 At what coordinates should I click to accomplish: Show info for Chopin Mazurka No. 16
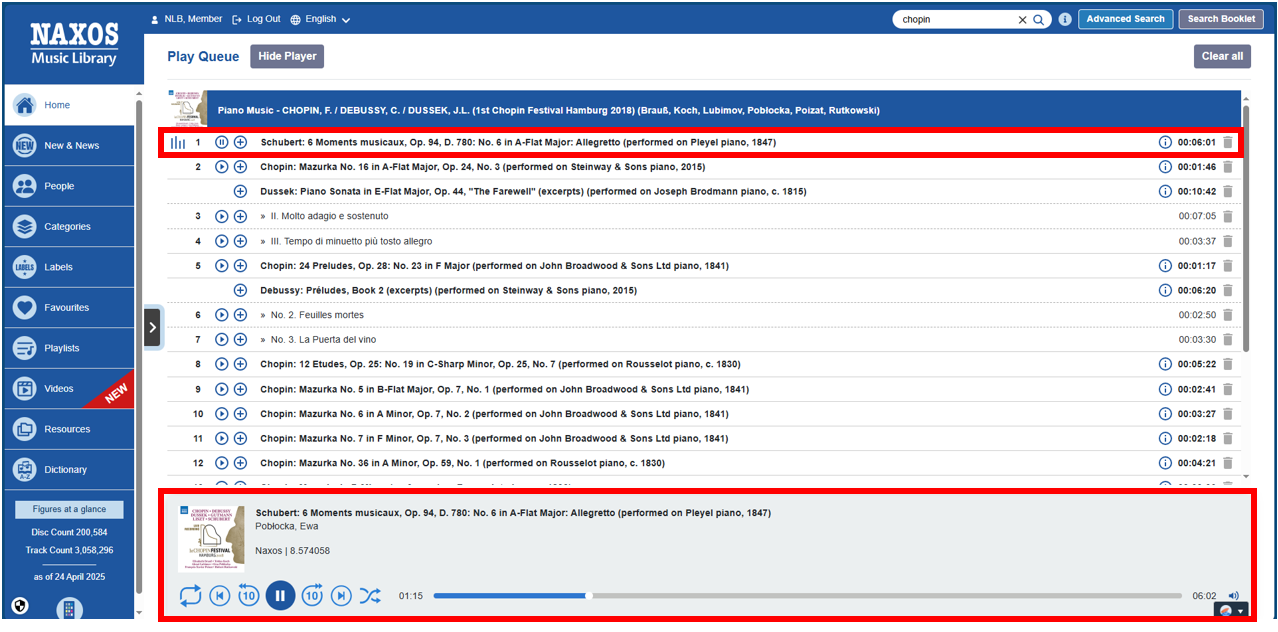(1165, 167)
